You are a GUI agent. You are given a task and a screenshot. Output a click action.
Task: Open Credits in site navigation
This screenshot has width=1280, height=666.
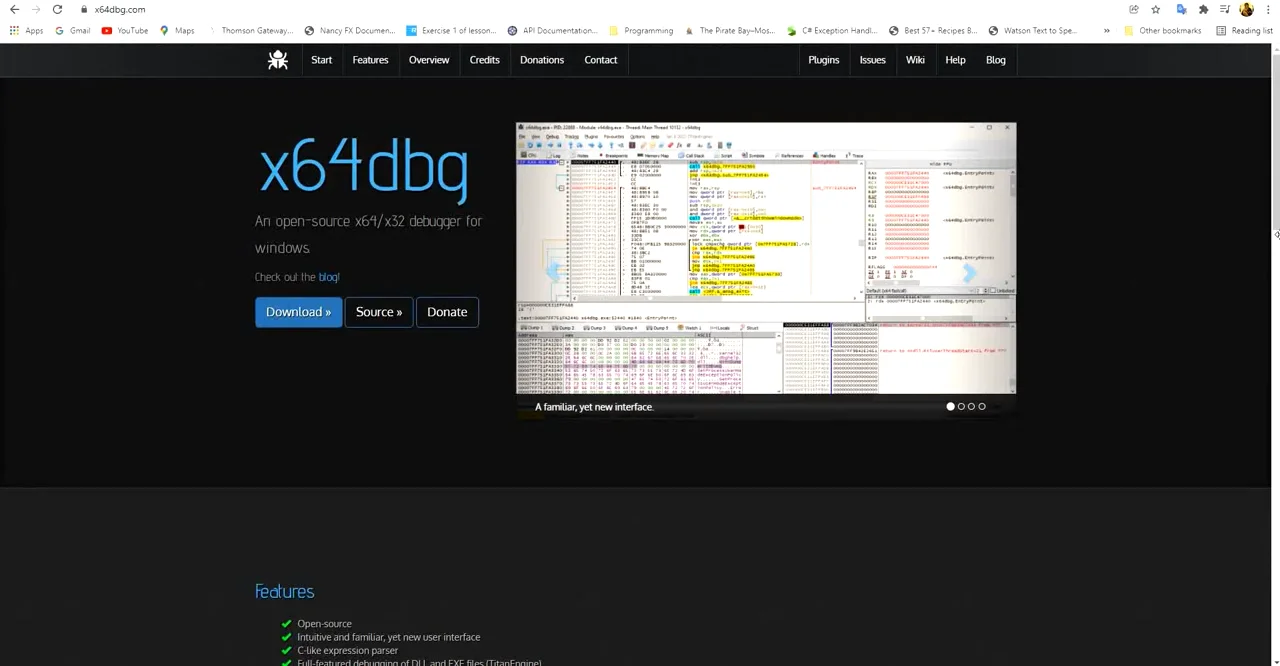coord(484,60)
